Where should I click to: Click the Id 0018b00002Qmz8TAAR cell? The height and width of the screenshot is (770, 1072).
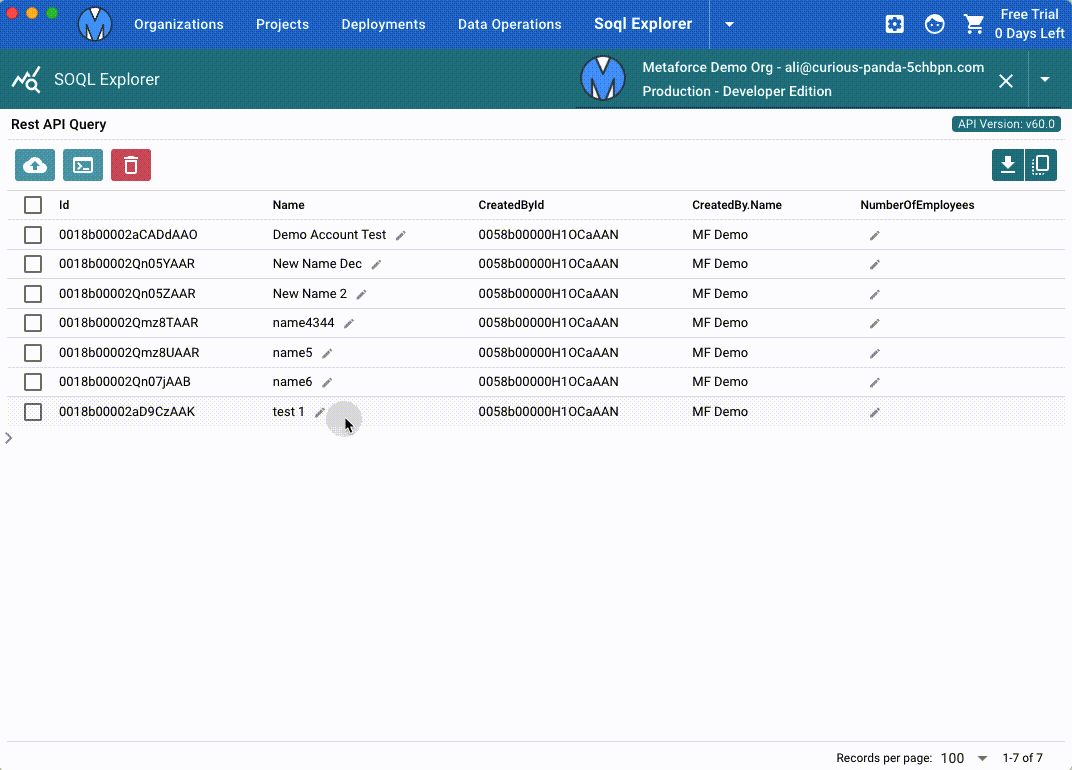pos(129,323)
